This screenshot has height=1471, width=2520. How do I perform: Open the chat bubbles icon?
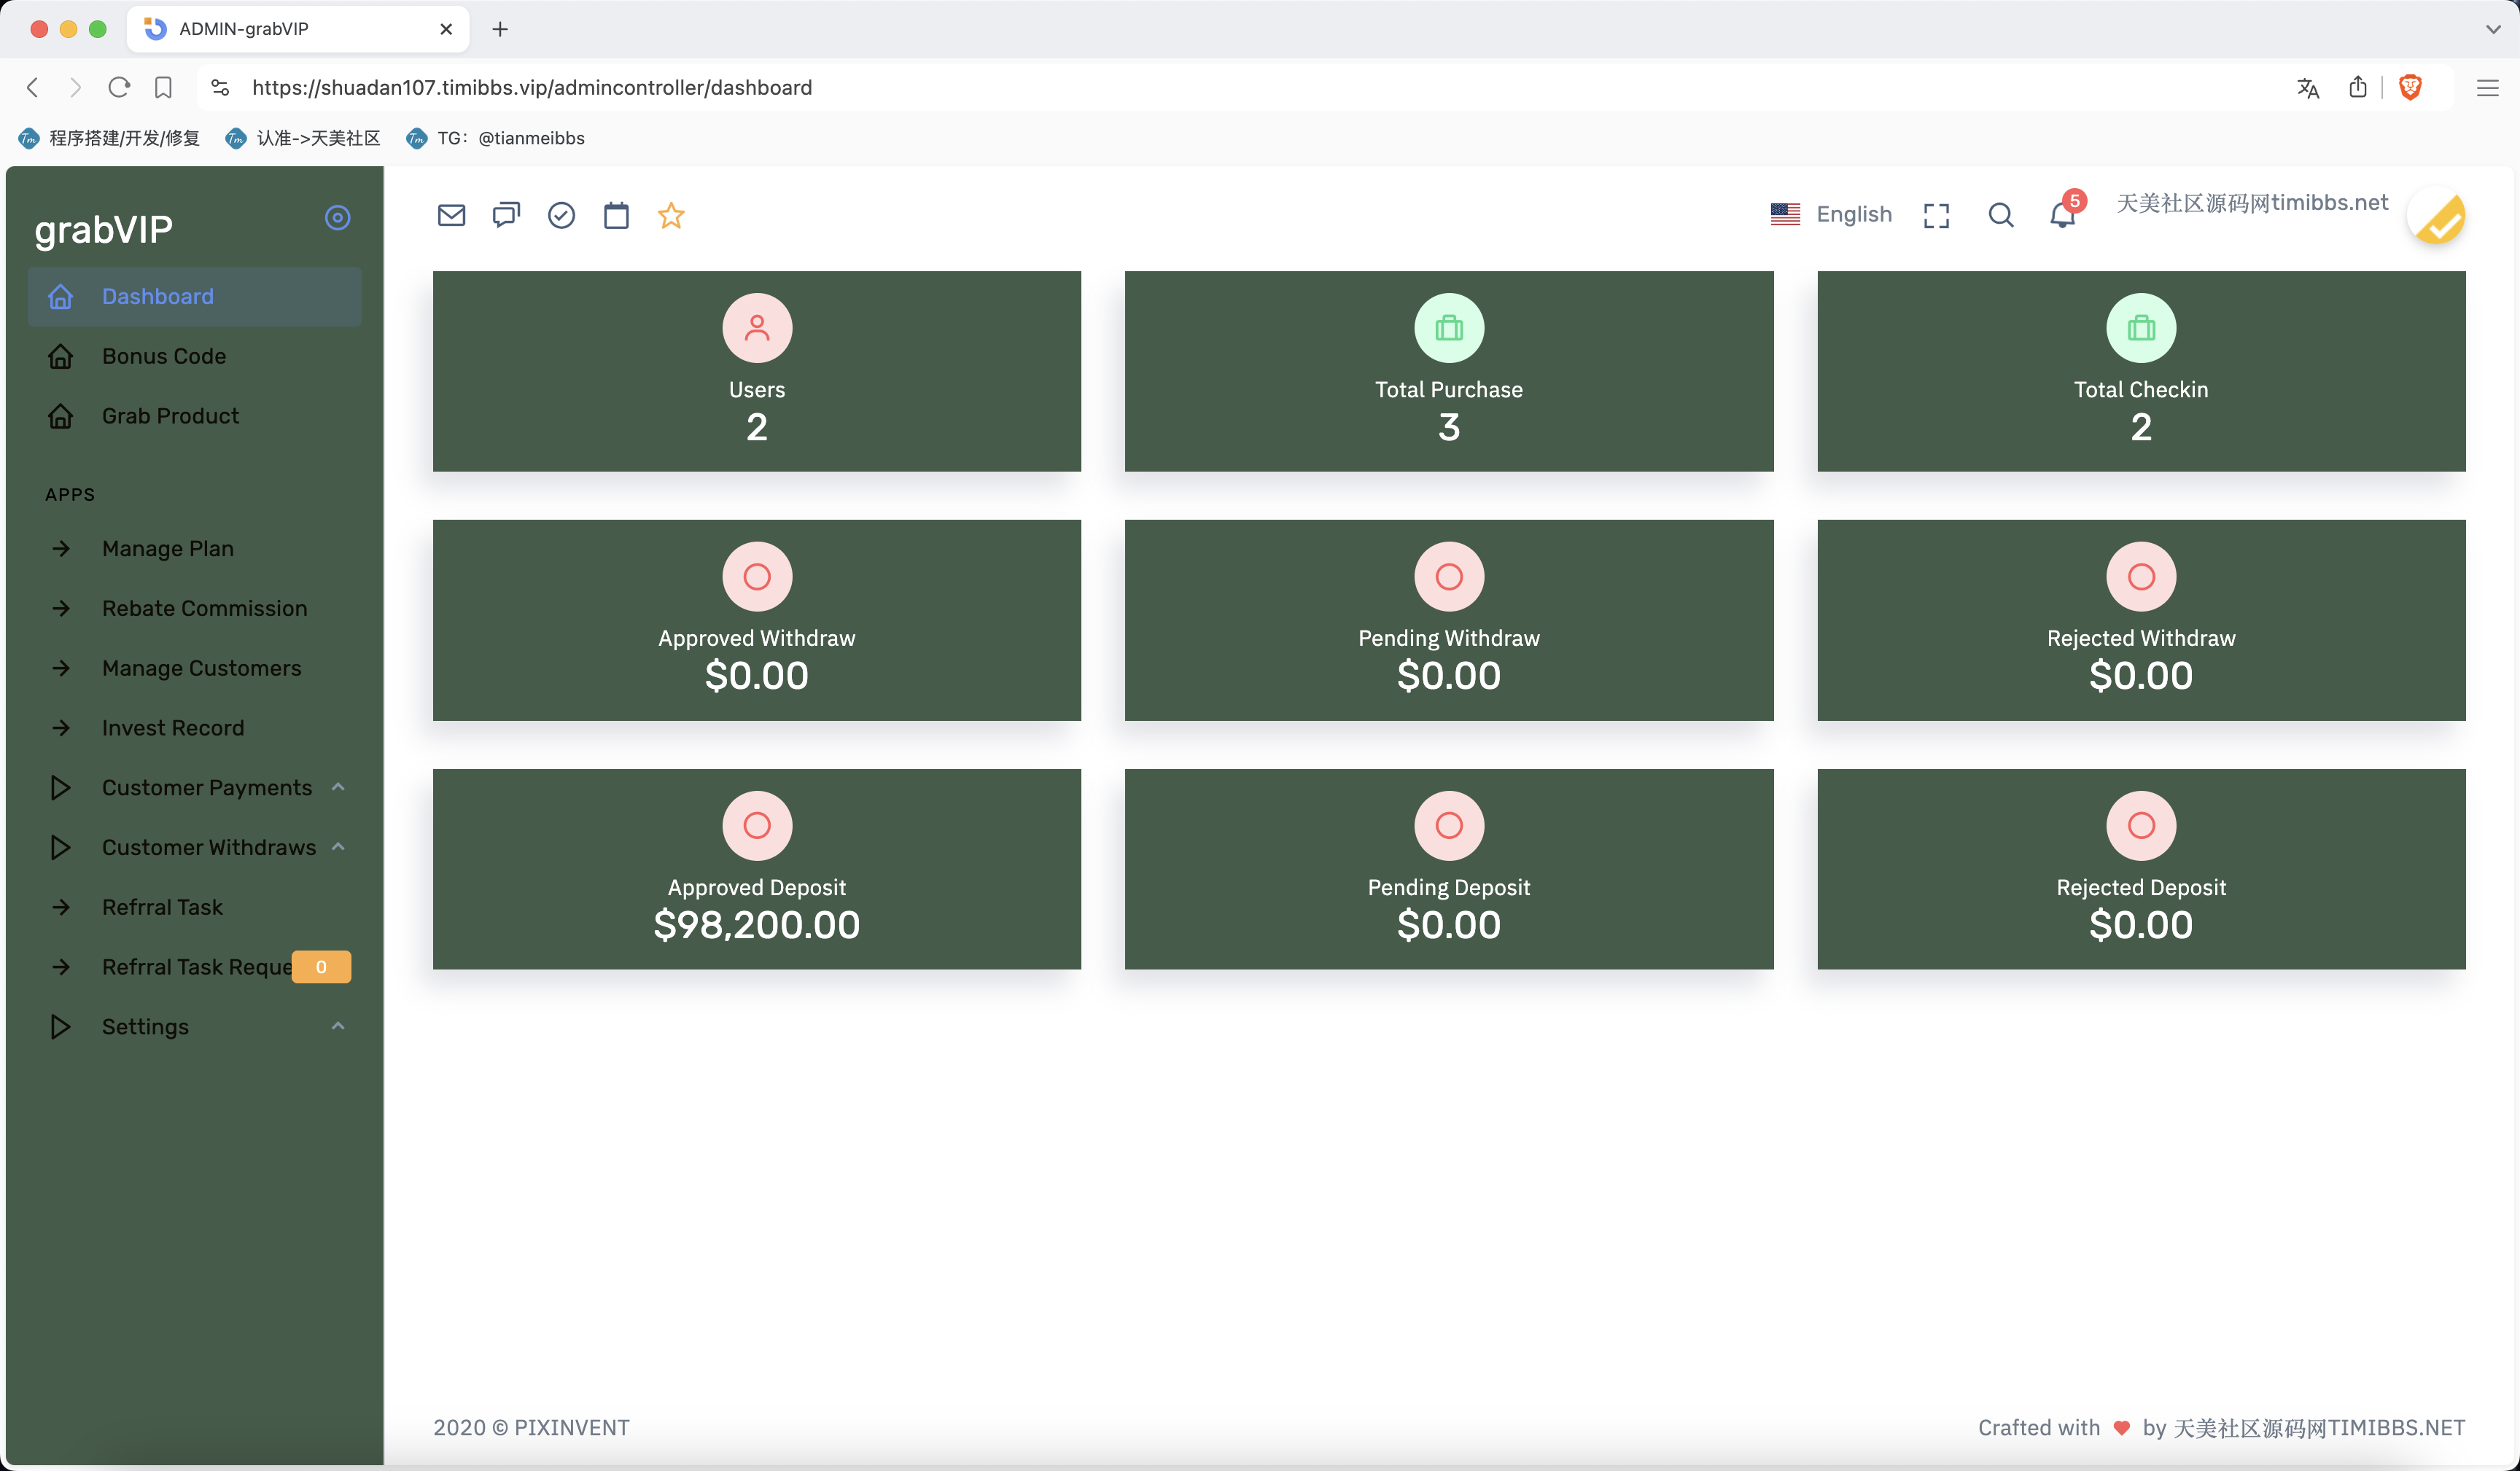[507, 215]
